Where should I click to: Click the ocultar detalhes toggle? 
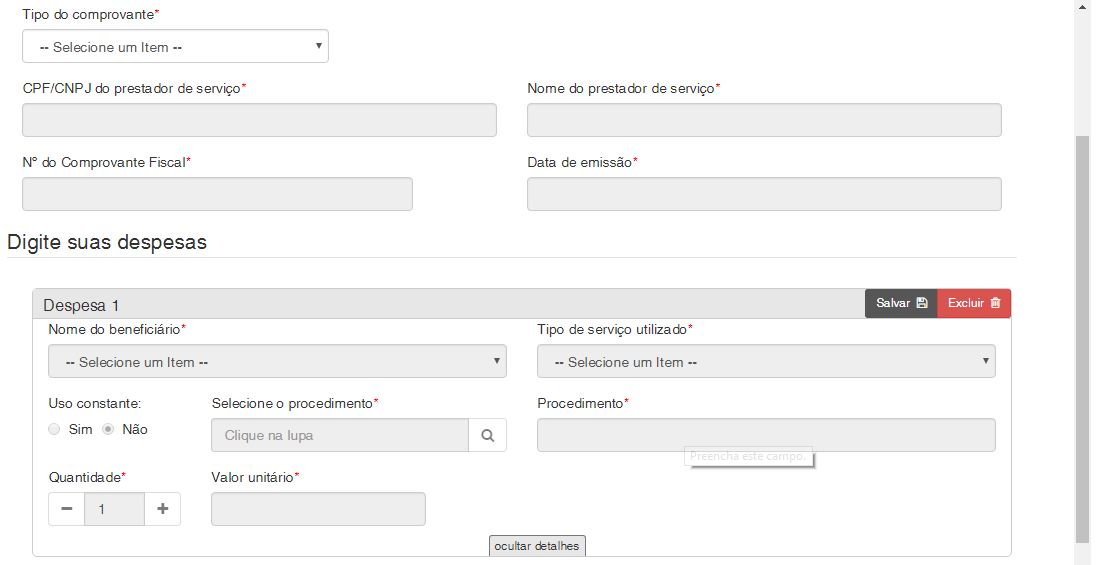(x=537, y=546)
